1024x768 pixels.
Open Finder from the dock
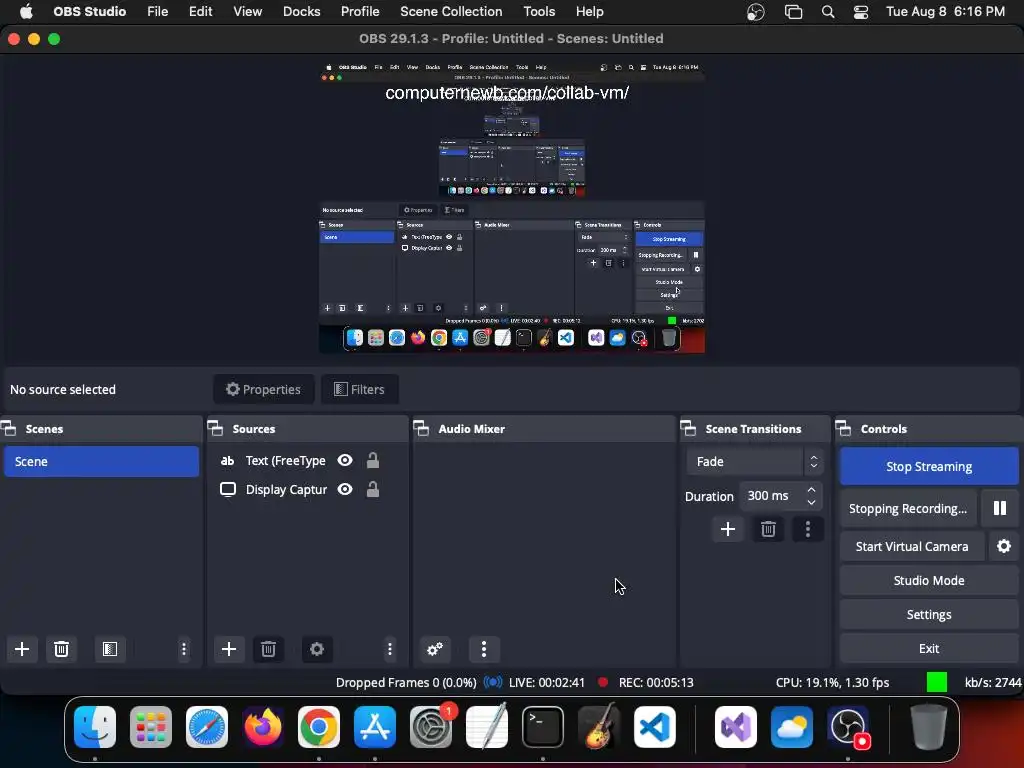(95, 727)
